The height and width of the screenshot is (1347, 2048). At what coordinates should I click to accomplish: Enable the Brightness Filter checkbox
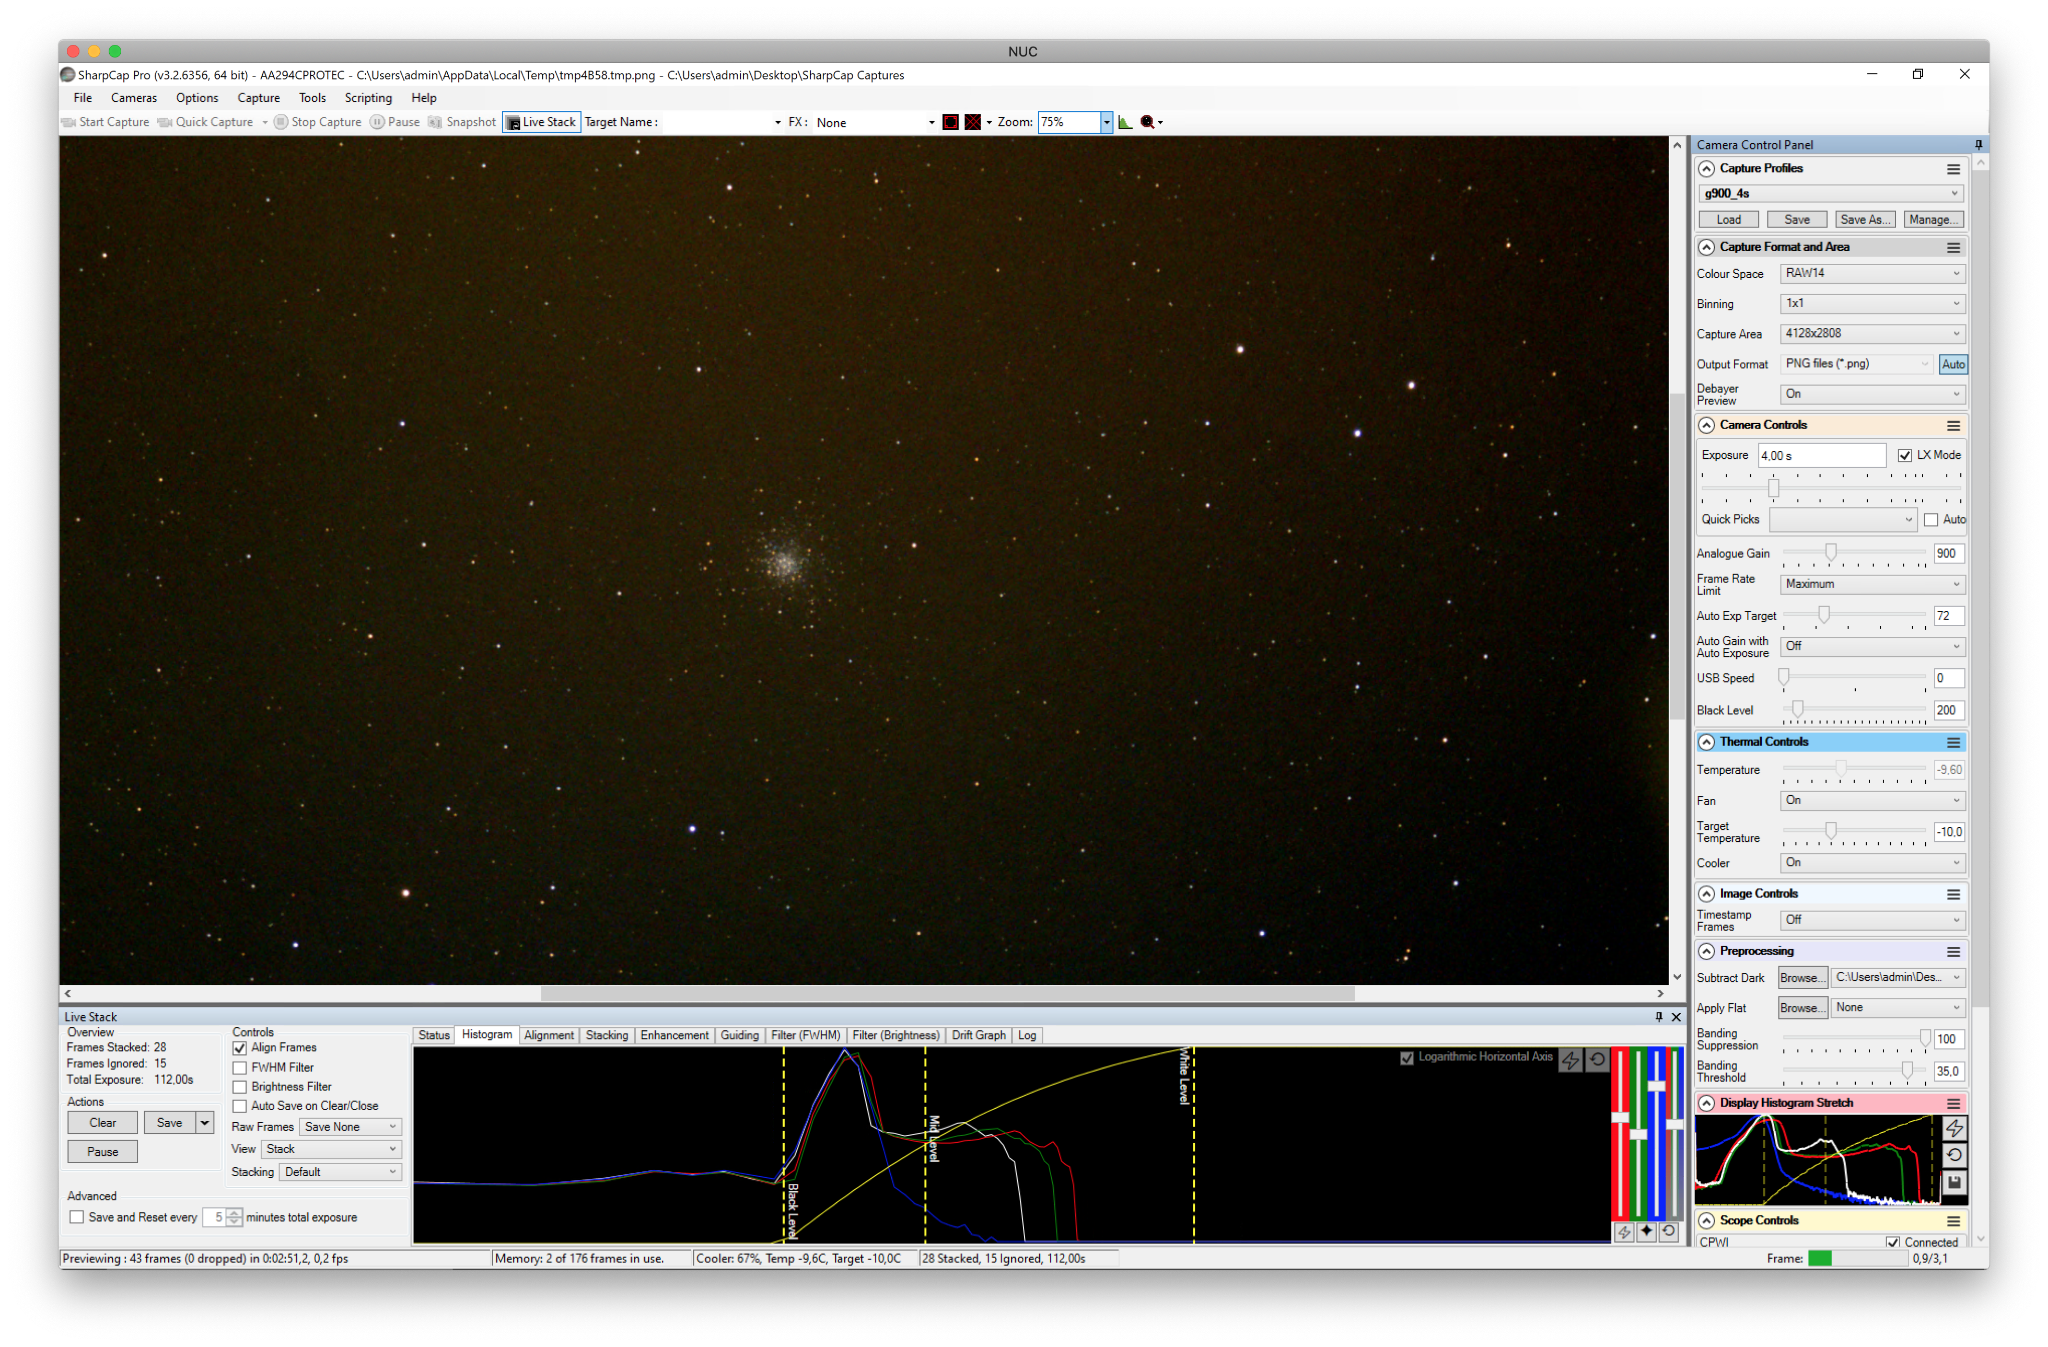click(x=240, y=1087)
